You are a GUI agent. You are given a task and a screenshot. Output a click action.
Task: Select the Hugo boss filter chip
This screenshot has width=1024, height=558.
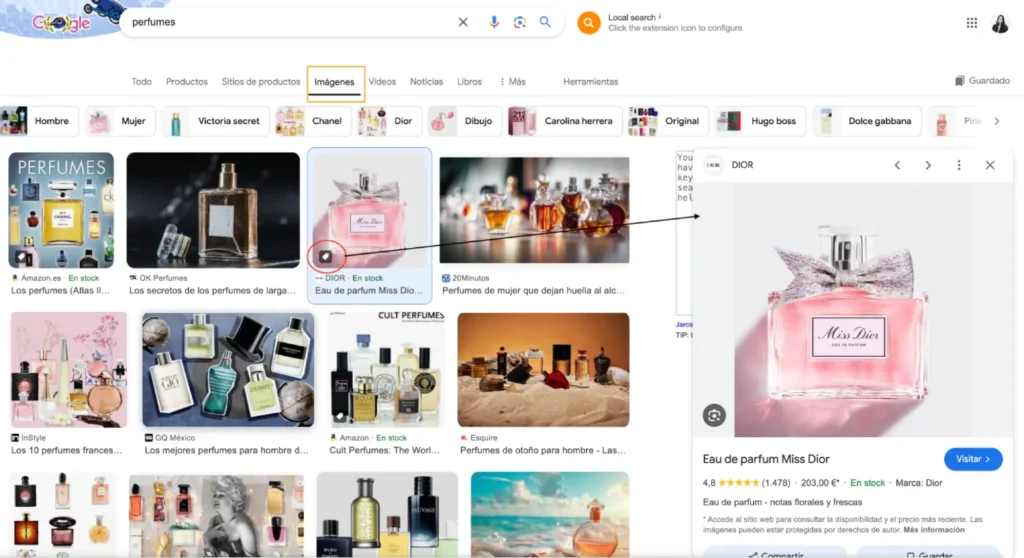760,121
